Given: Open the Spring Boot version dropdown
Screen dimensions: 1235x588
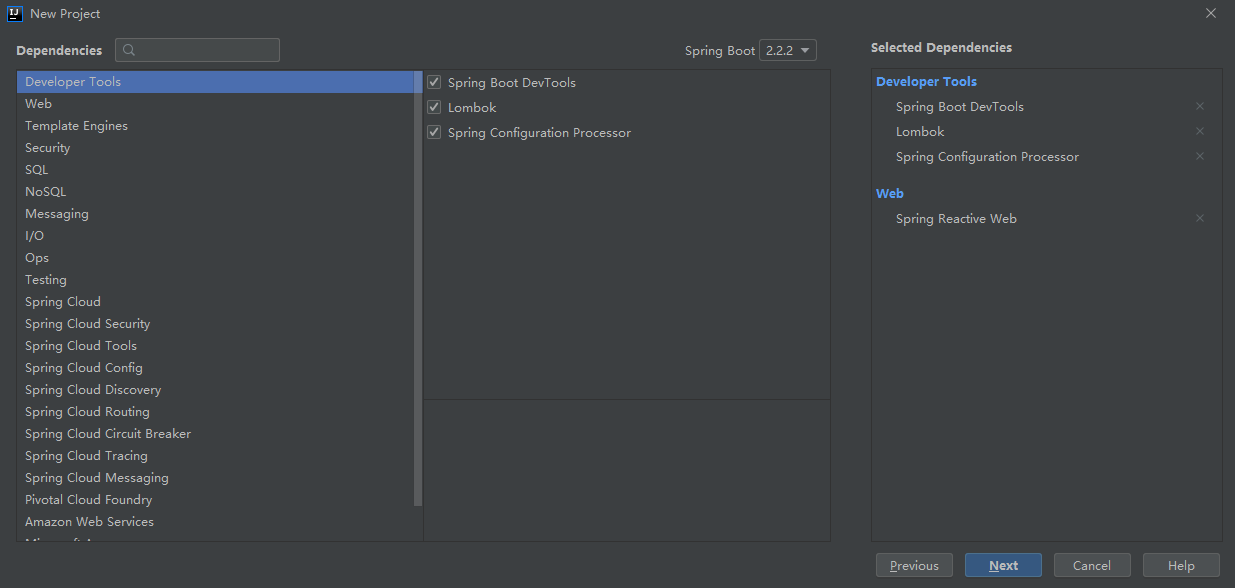Looking at the screenshot, I should pyautogui.click(x=788, y=51).
